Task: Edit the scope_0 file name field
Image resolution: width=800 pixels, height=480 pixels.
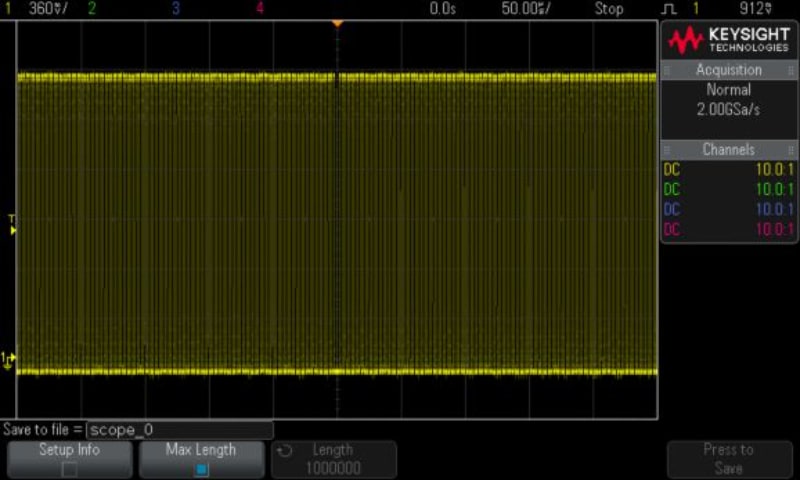Action: [x=180, y=430]
